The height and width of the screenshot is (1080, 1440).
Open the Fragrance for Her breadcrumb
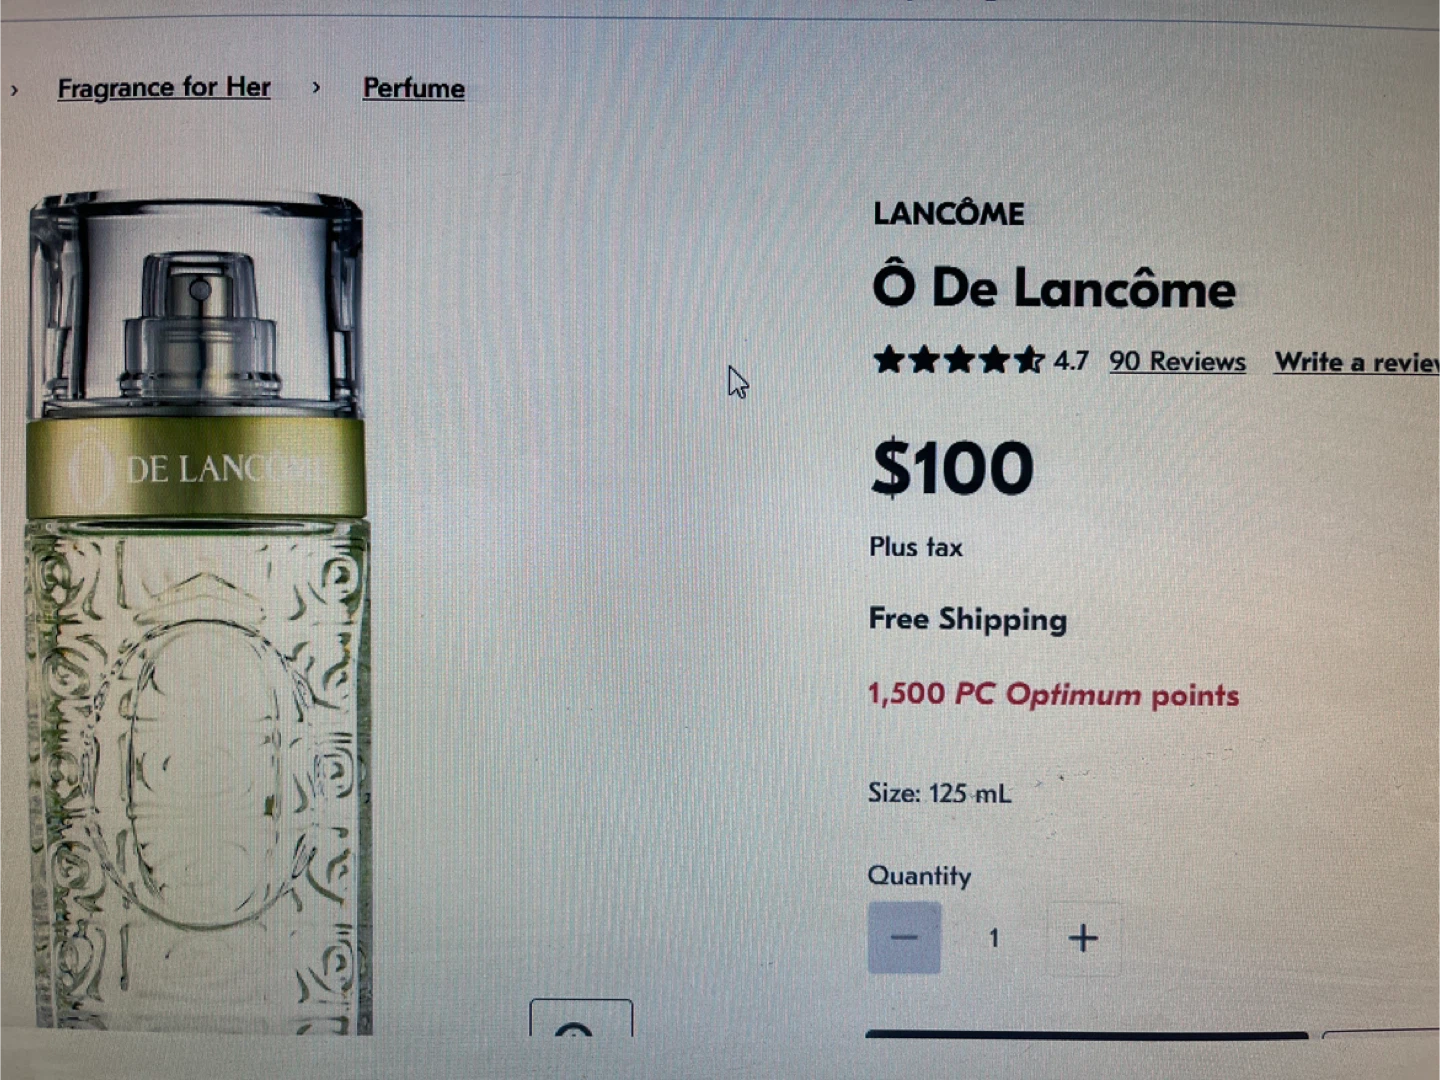(164, 88)
